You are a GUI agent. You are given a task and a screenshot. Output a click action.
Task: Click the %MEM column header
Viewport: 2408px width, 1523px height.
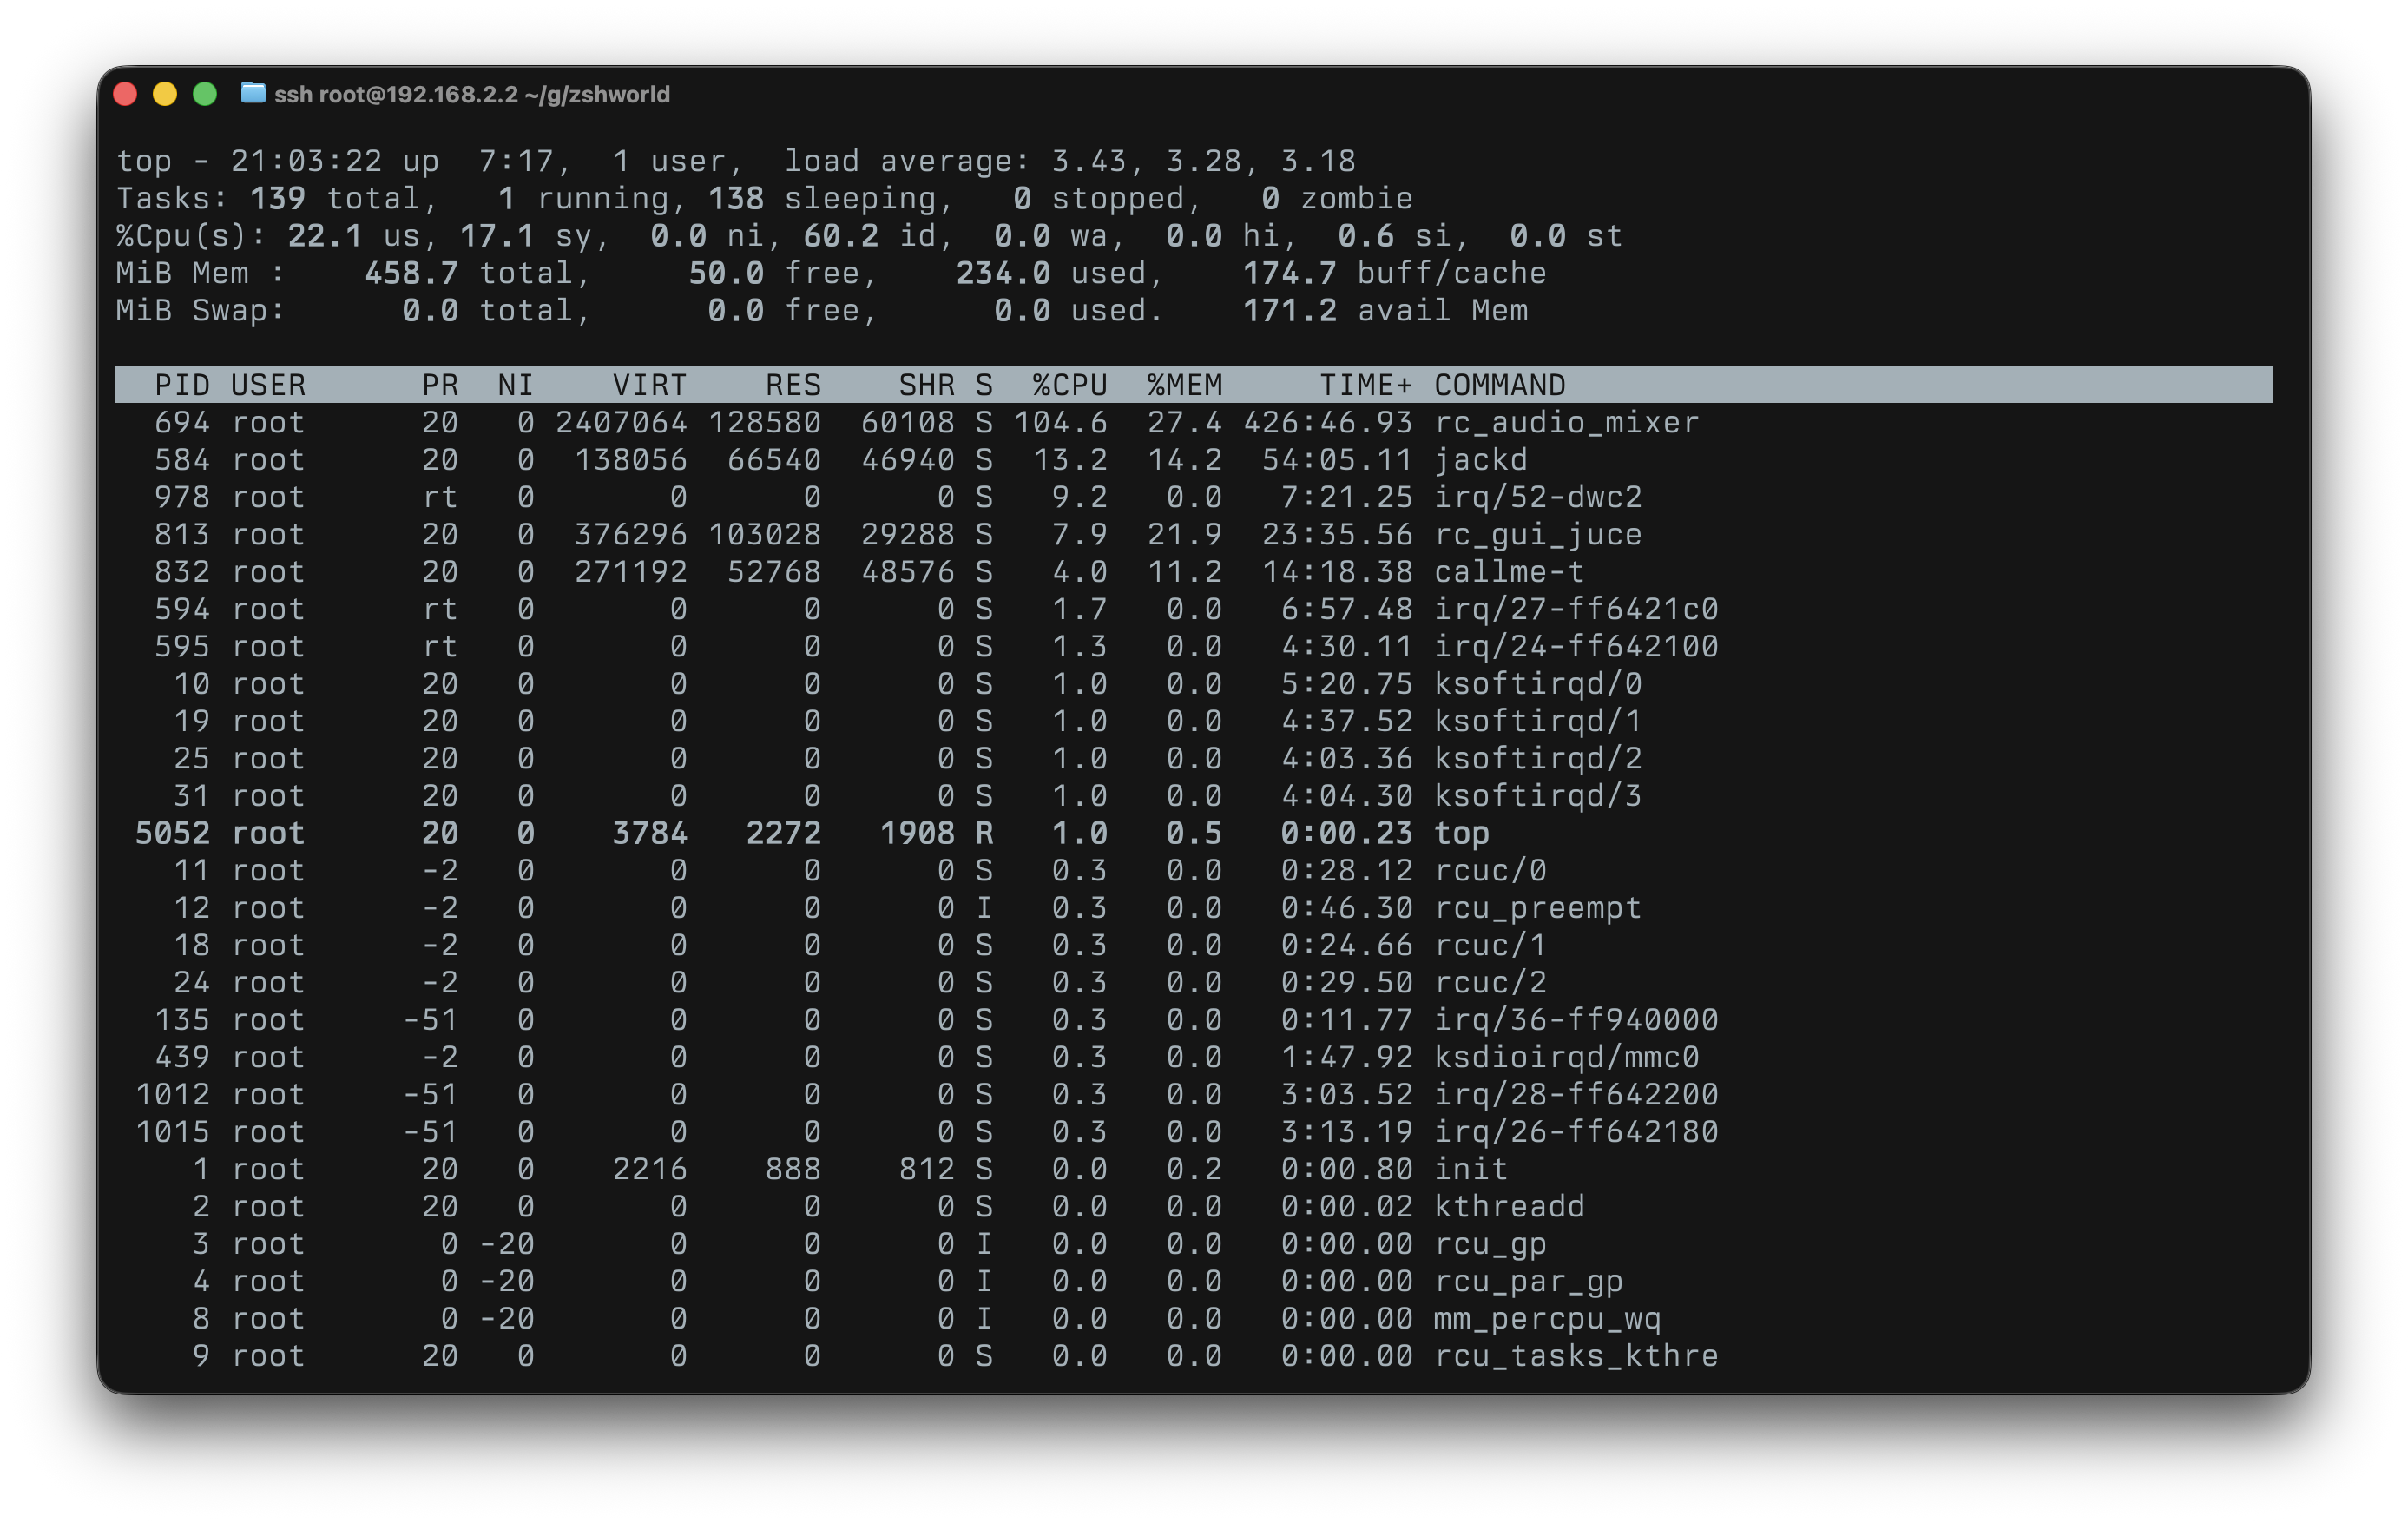tap(1184, 385)
